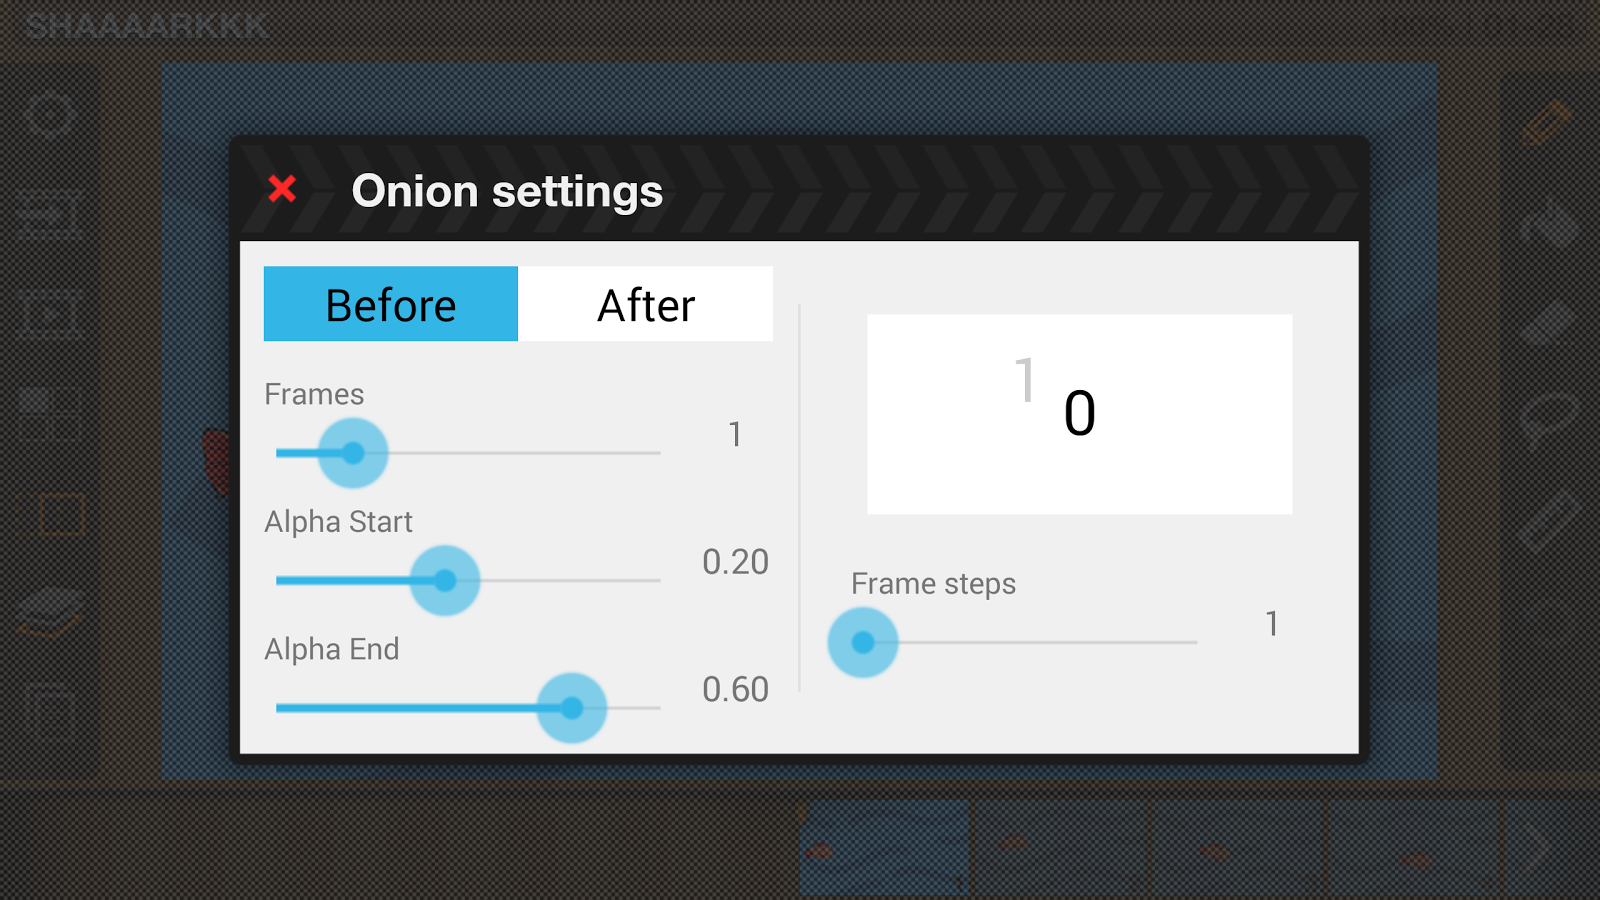Select the first frame thumbnail in timeline
1600x900 pixels.
[x=884, y=848]
